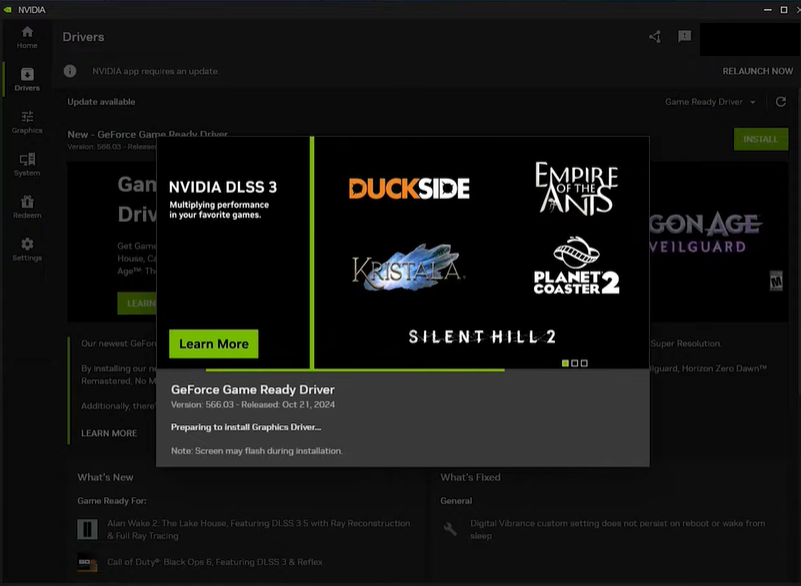Viewport: 801px width, 586px height.
Task: Click the green Learn More button
Action: (214, 344)
